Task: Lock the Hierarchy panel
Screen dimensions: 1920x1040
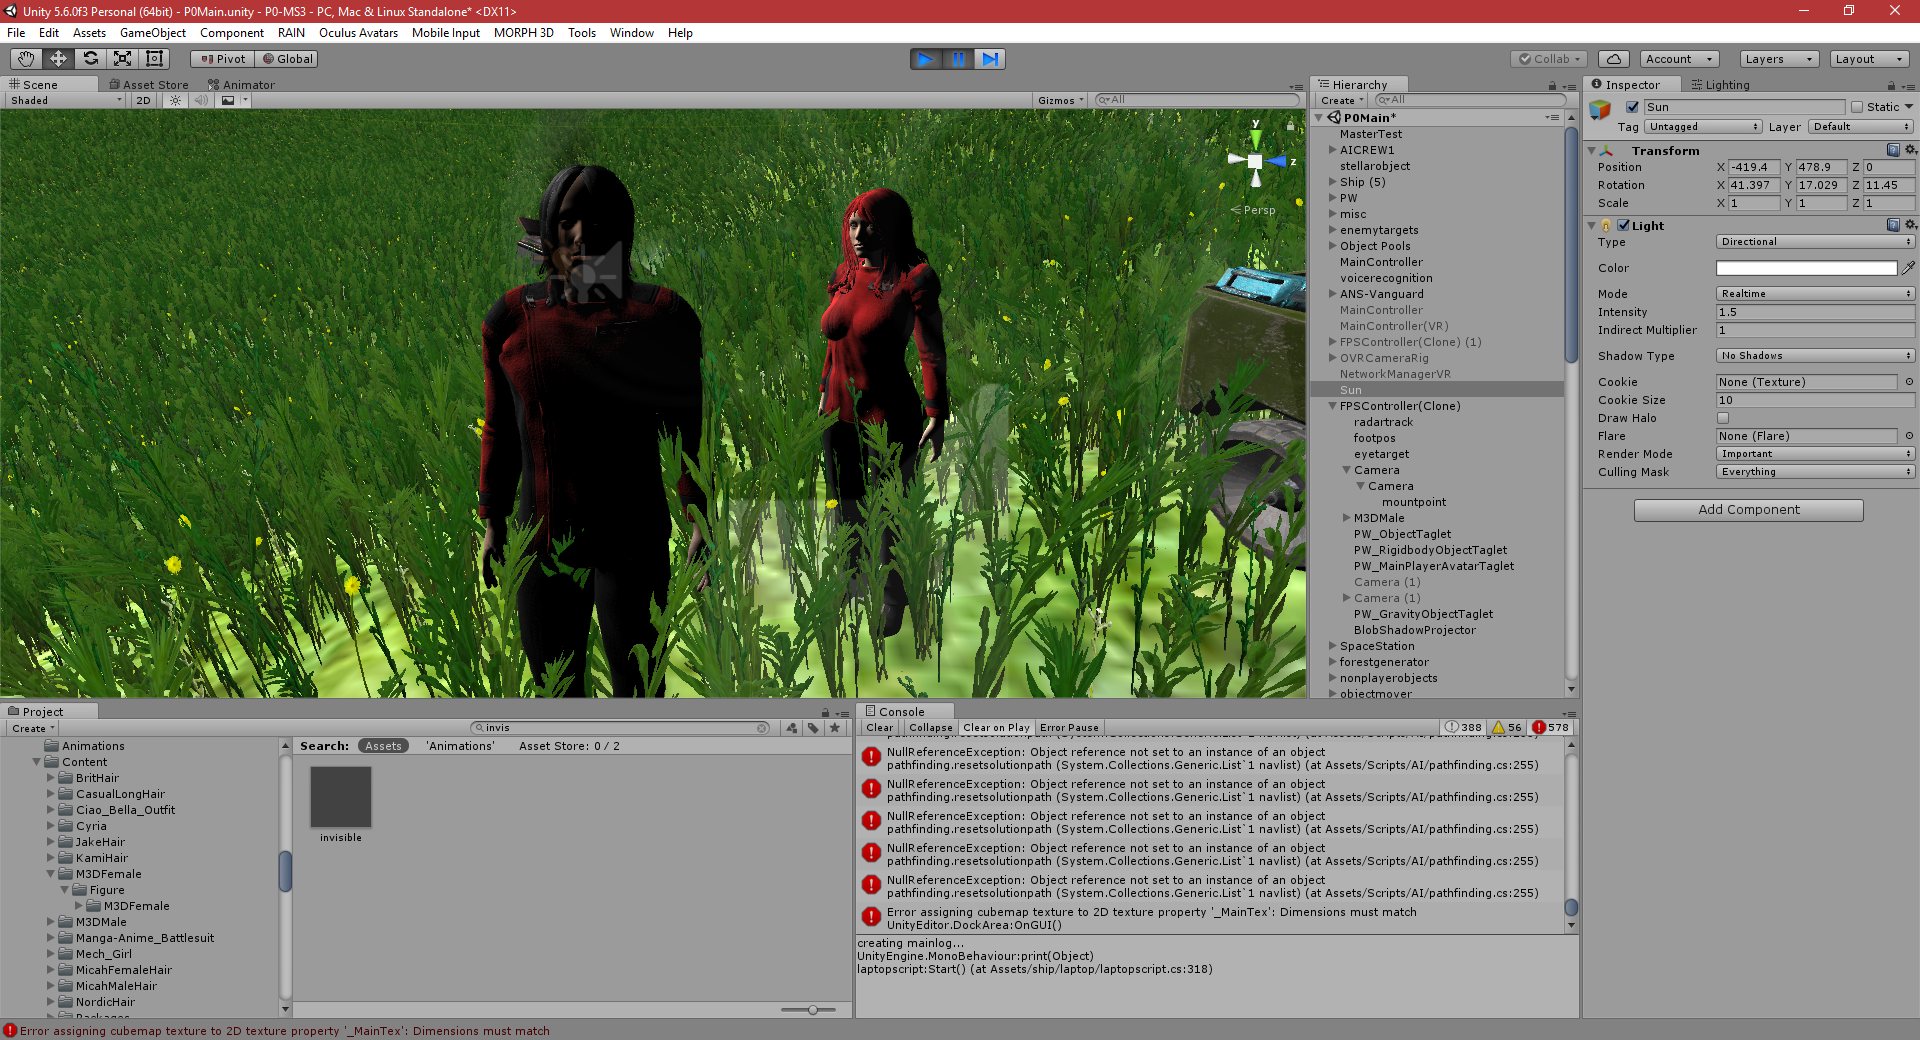Action: click(x=1552, y=86)
